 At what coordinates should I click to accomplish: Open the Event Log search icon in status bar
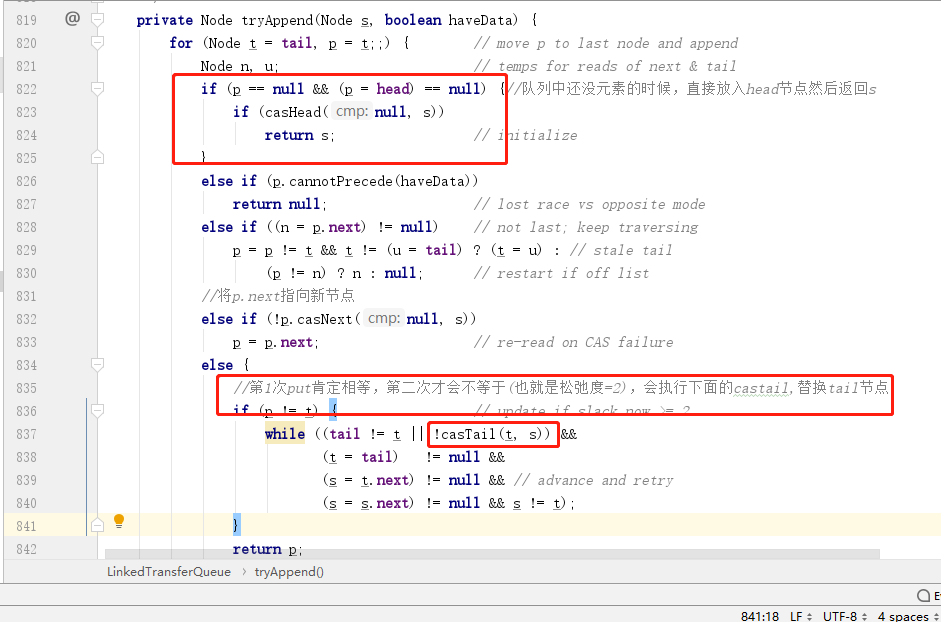pos(924,595)
